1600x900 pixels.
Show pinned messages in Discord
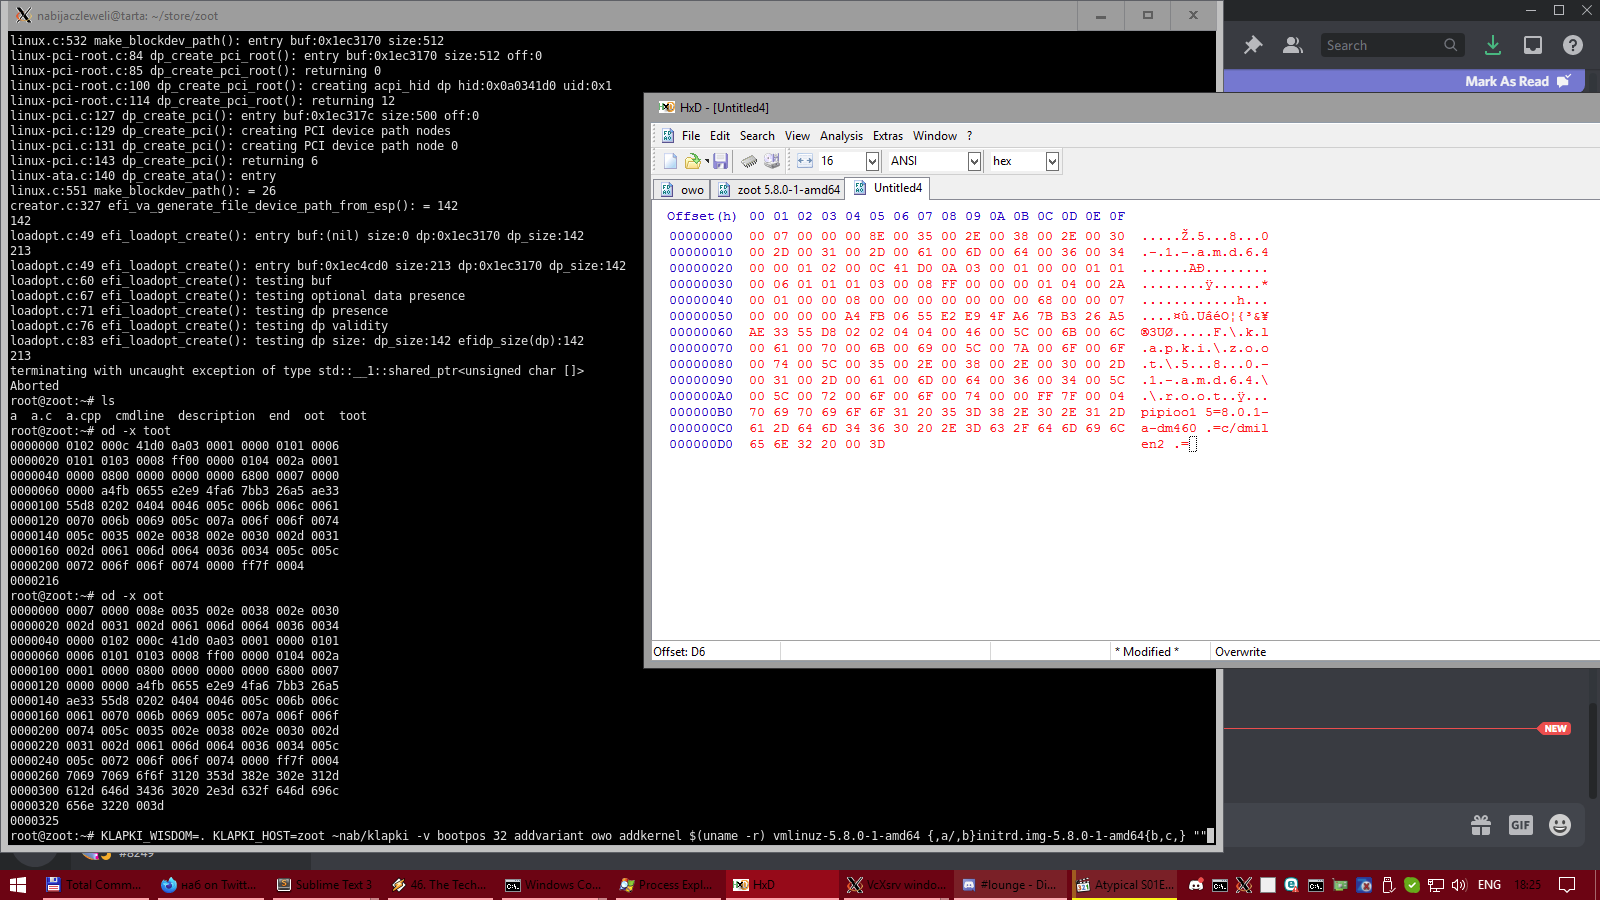1252,45
